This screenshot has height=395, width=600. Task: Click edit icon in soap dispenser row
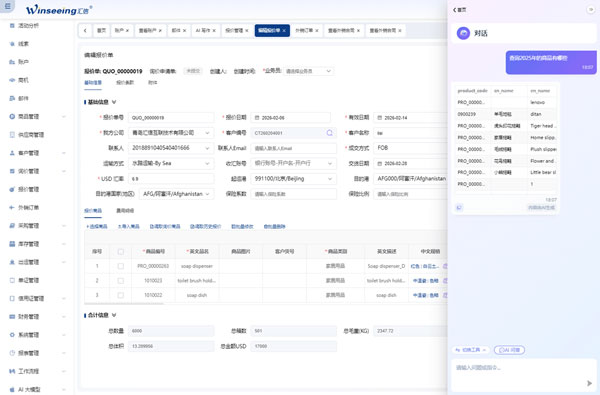click(445, 266)
